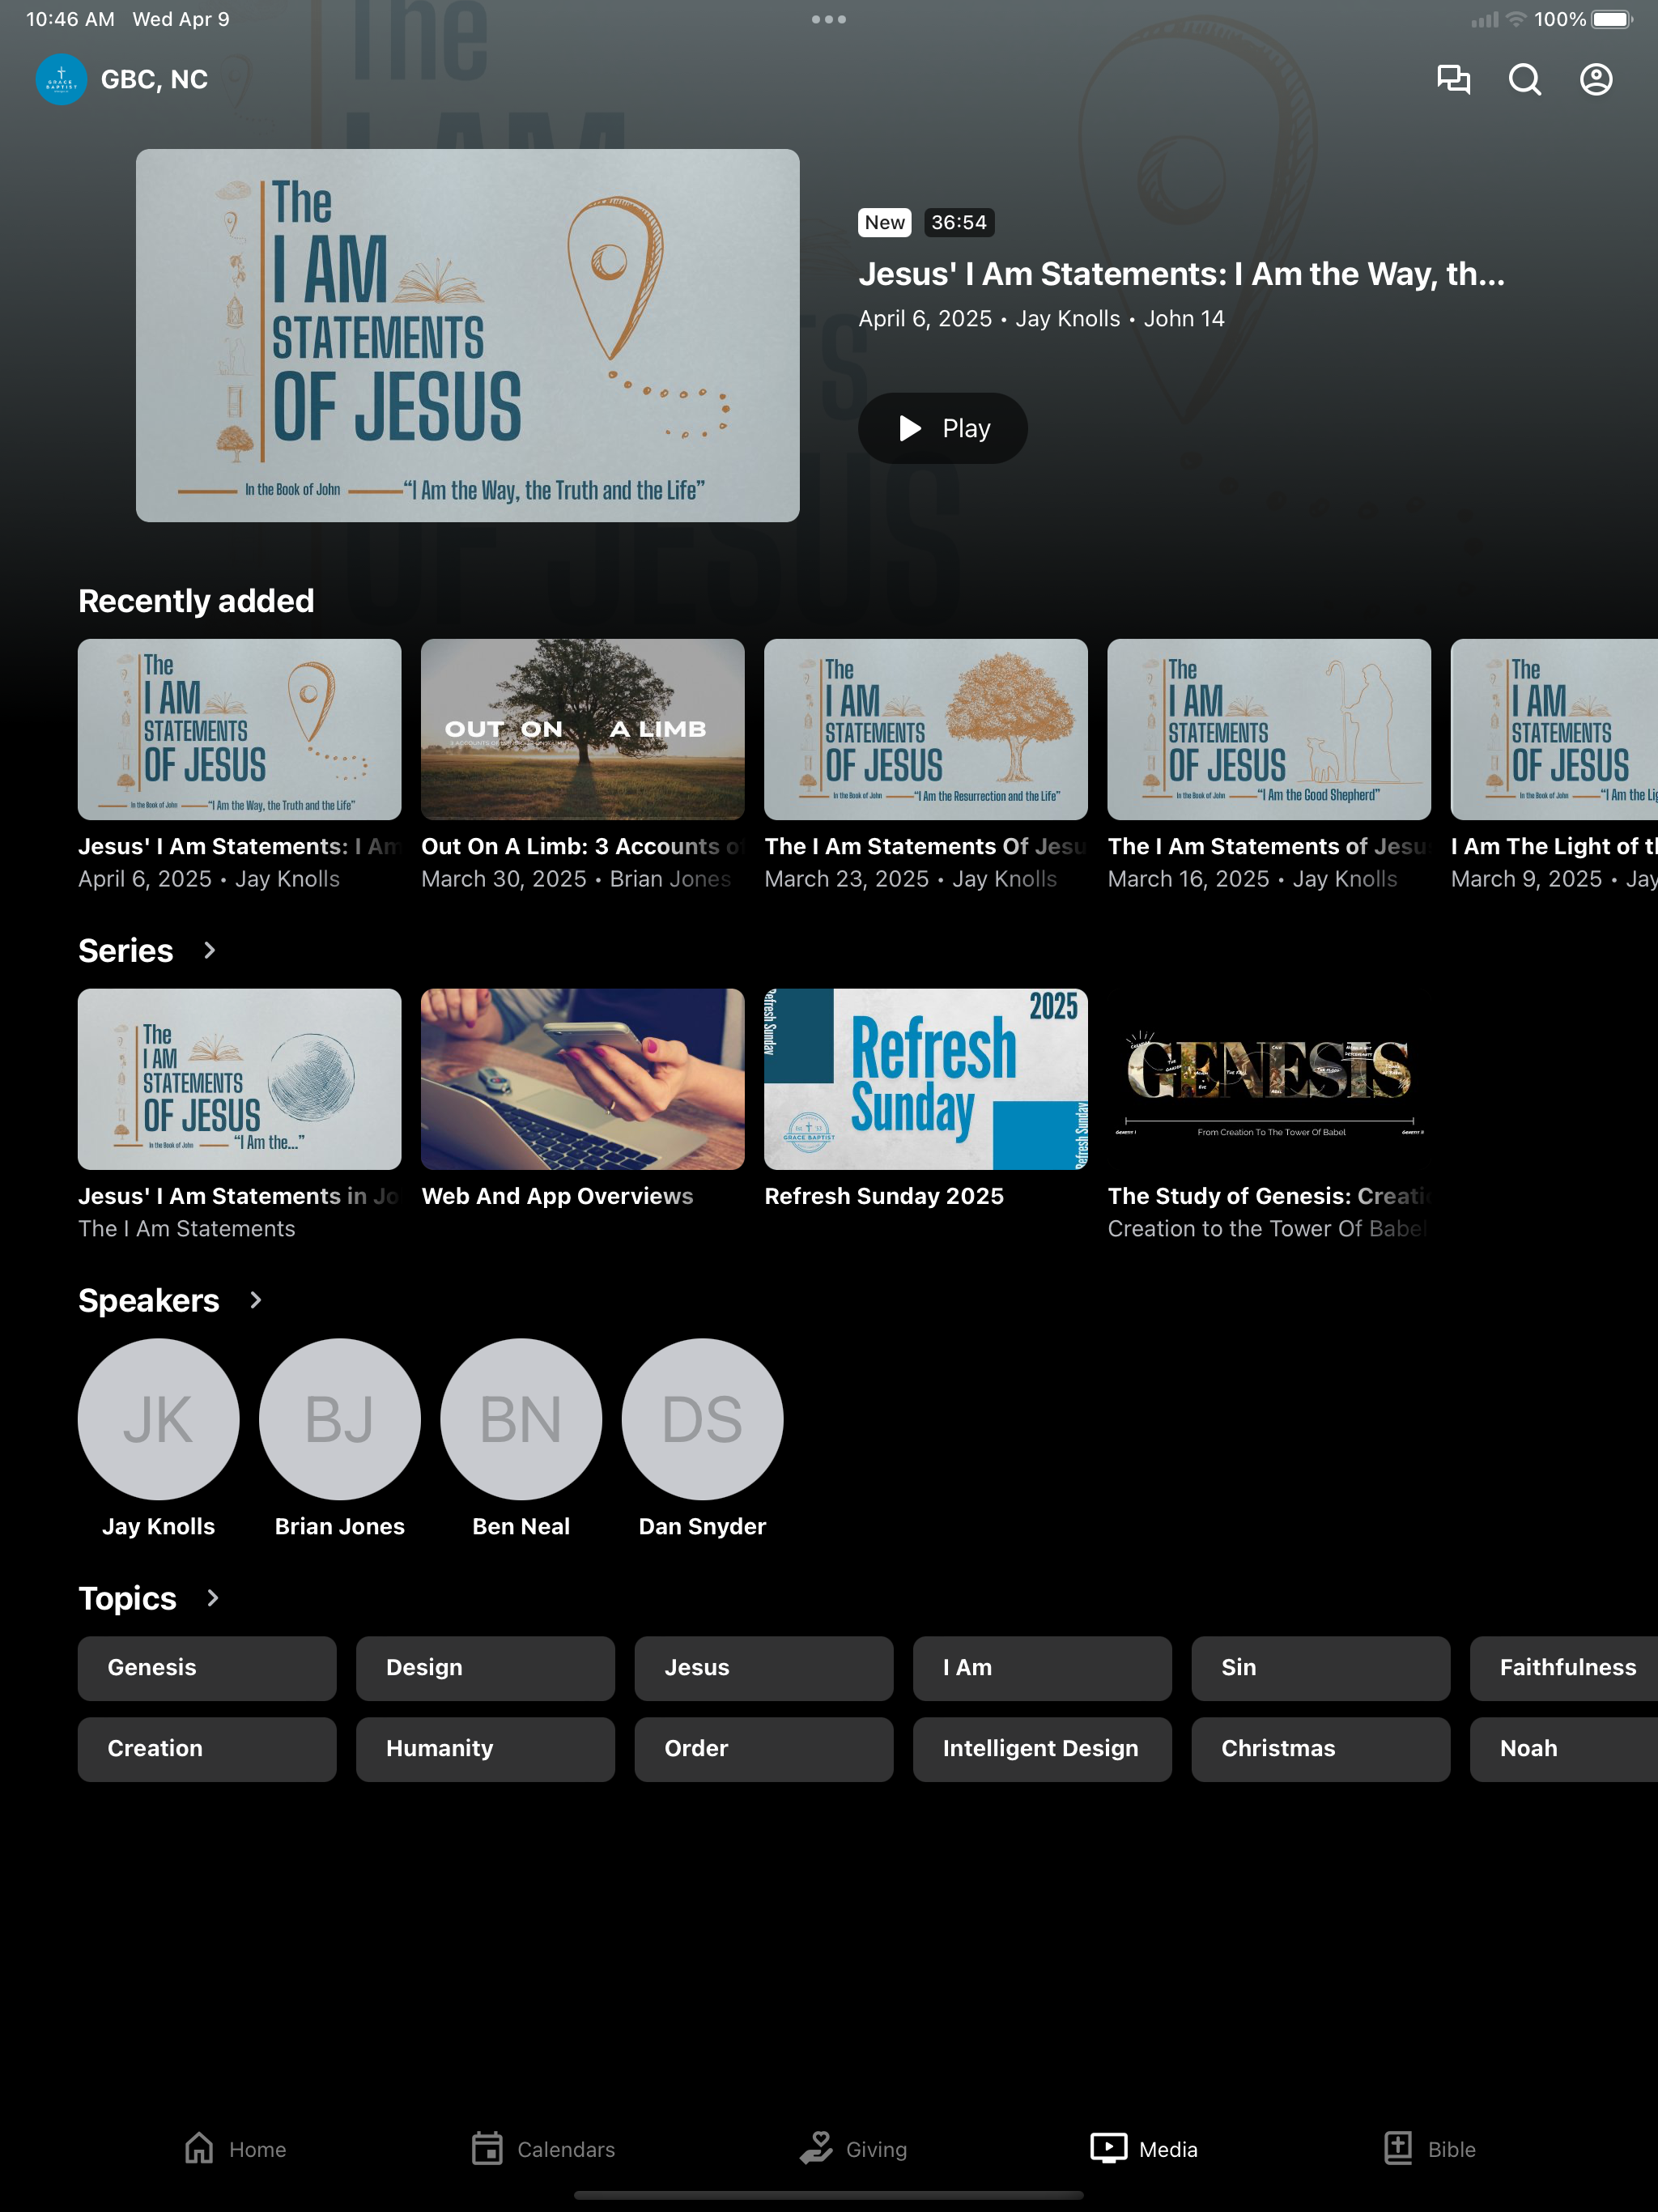
Task: Choose the Creation topic
Action: (207, 1749)
